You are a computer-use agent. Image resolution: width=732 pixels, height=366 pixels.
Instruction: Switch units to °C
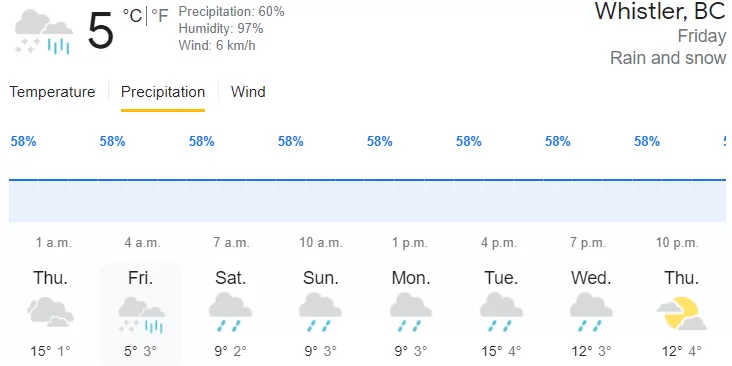pyautogui.click(x=132, y=15)
